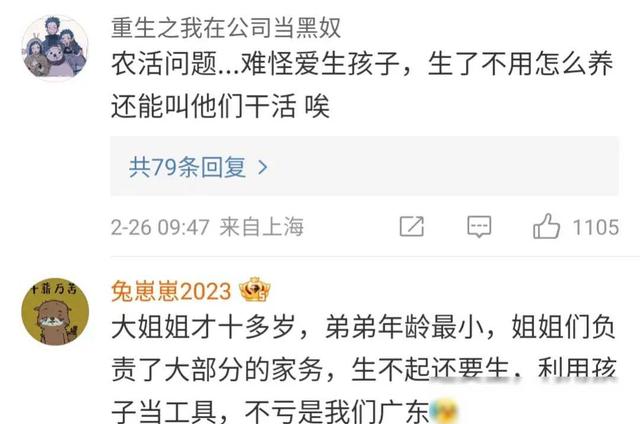Visit the 兔崽崽2023 username link
This screenshot has width=640, height=424.
171,291
